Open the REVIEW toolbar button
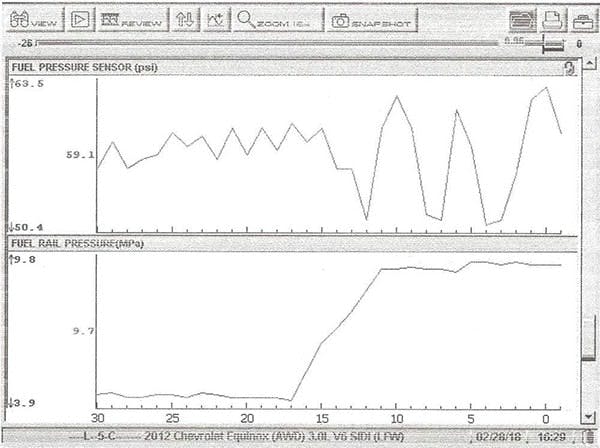Image resolution: width=600 pixels, height=448 pixels. tap(133, 20)
